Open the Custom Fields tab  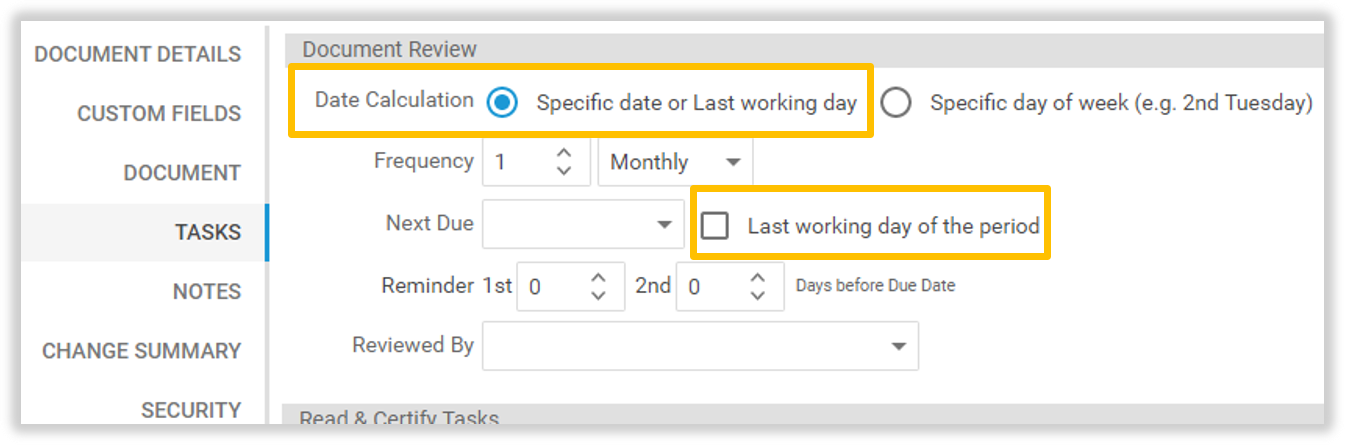coord(159,114)
